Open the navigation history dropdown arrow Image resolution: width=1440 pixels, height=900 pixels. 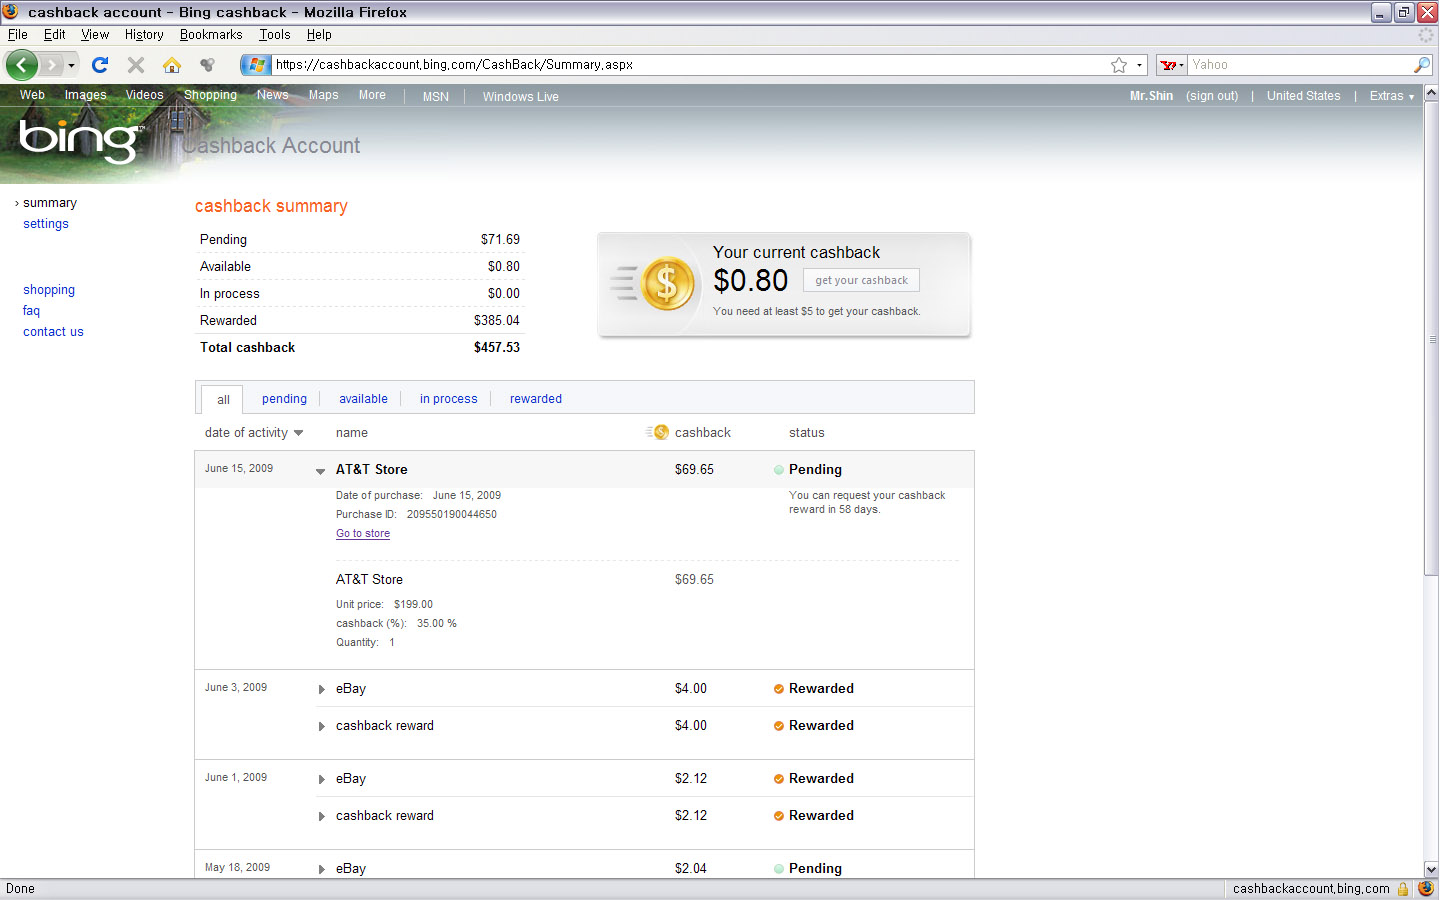[x=71, y=65]
